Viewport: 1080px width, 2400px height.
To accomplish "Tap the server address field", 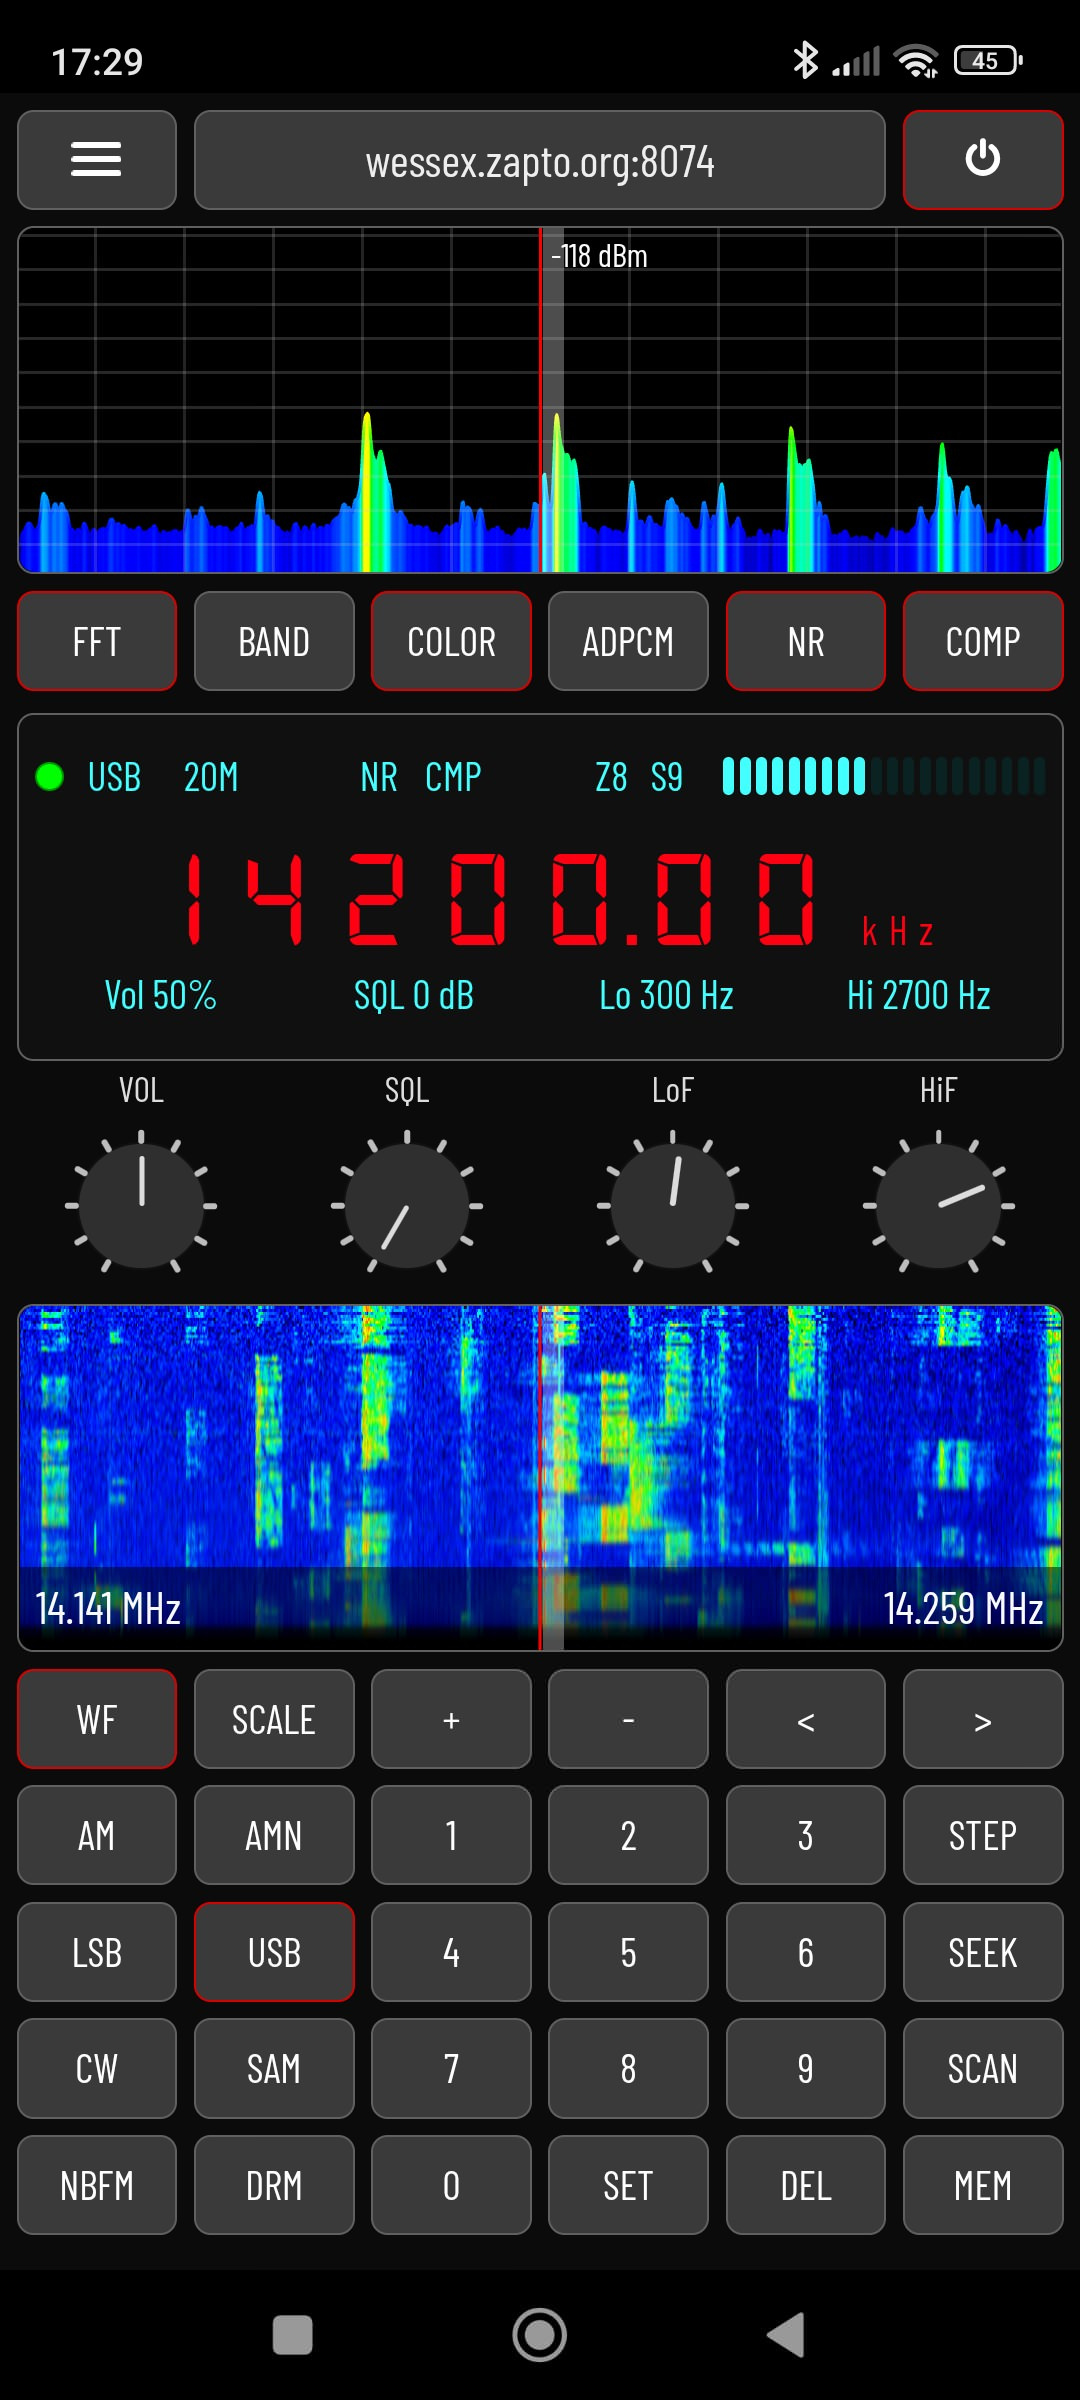I will coord(540,160).
